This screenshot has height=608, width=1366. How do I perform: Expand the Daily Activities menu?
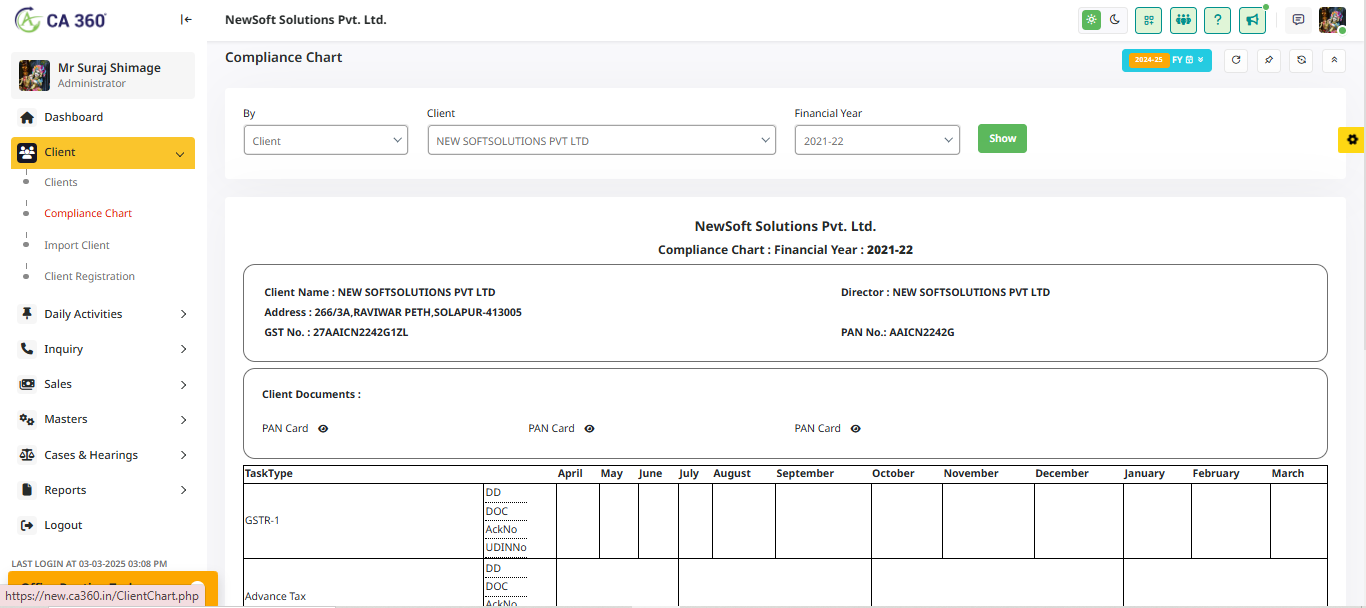(103, 314)
